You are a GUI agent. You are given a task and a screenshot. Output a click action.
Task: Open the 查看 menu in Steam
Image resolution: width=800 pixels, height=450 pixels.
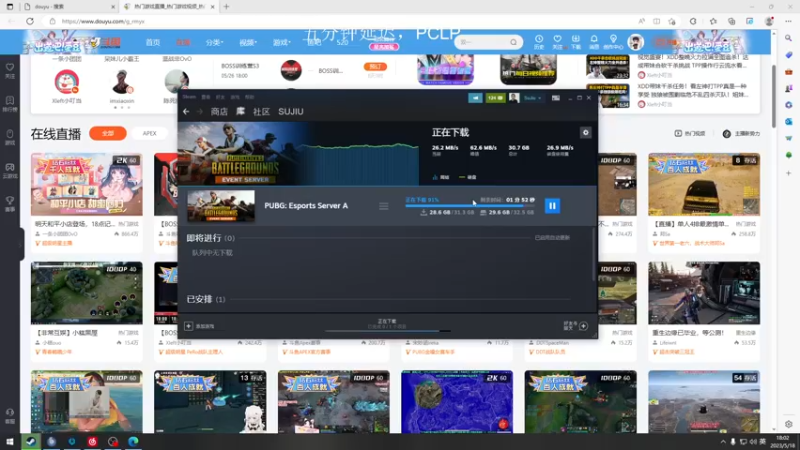coord(206,97)
